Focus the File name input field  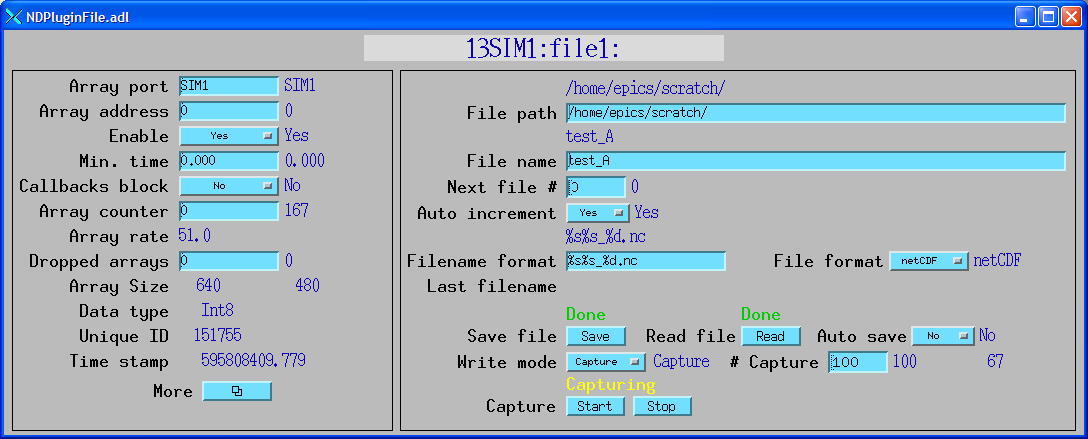(x=815, y=161)
